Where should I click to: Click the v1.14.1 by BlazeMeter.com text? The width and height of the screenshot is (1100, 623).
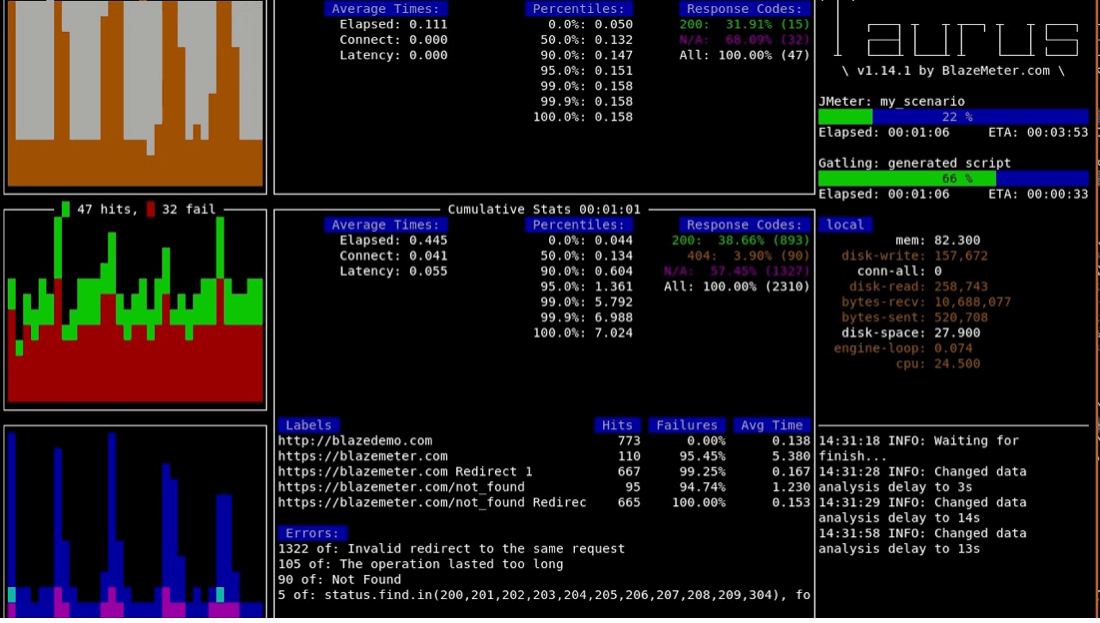[953, 70]
